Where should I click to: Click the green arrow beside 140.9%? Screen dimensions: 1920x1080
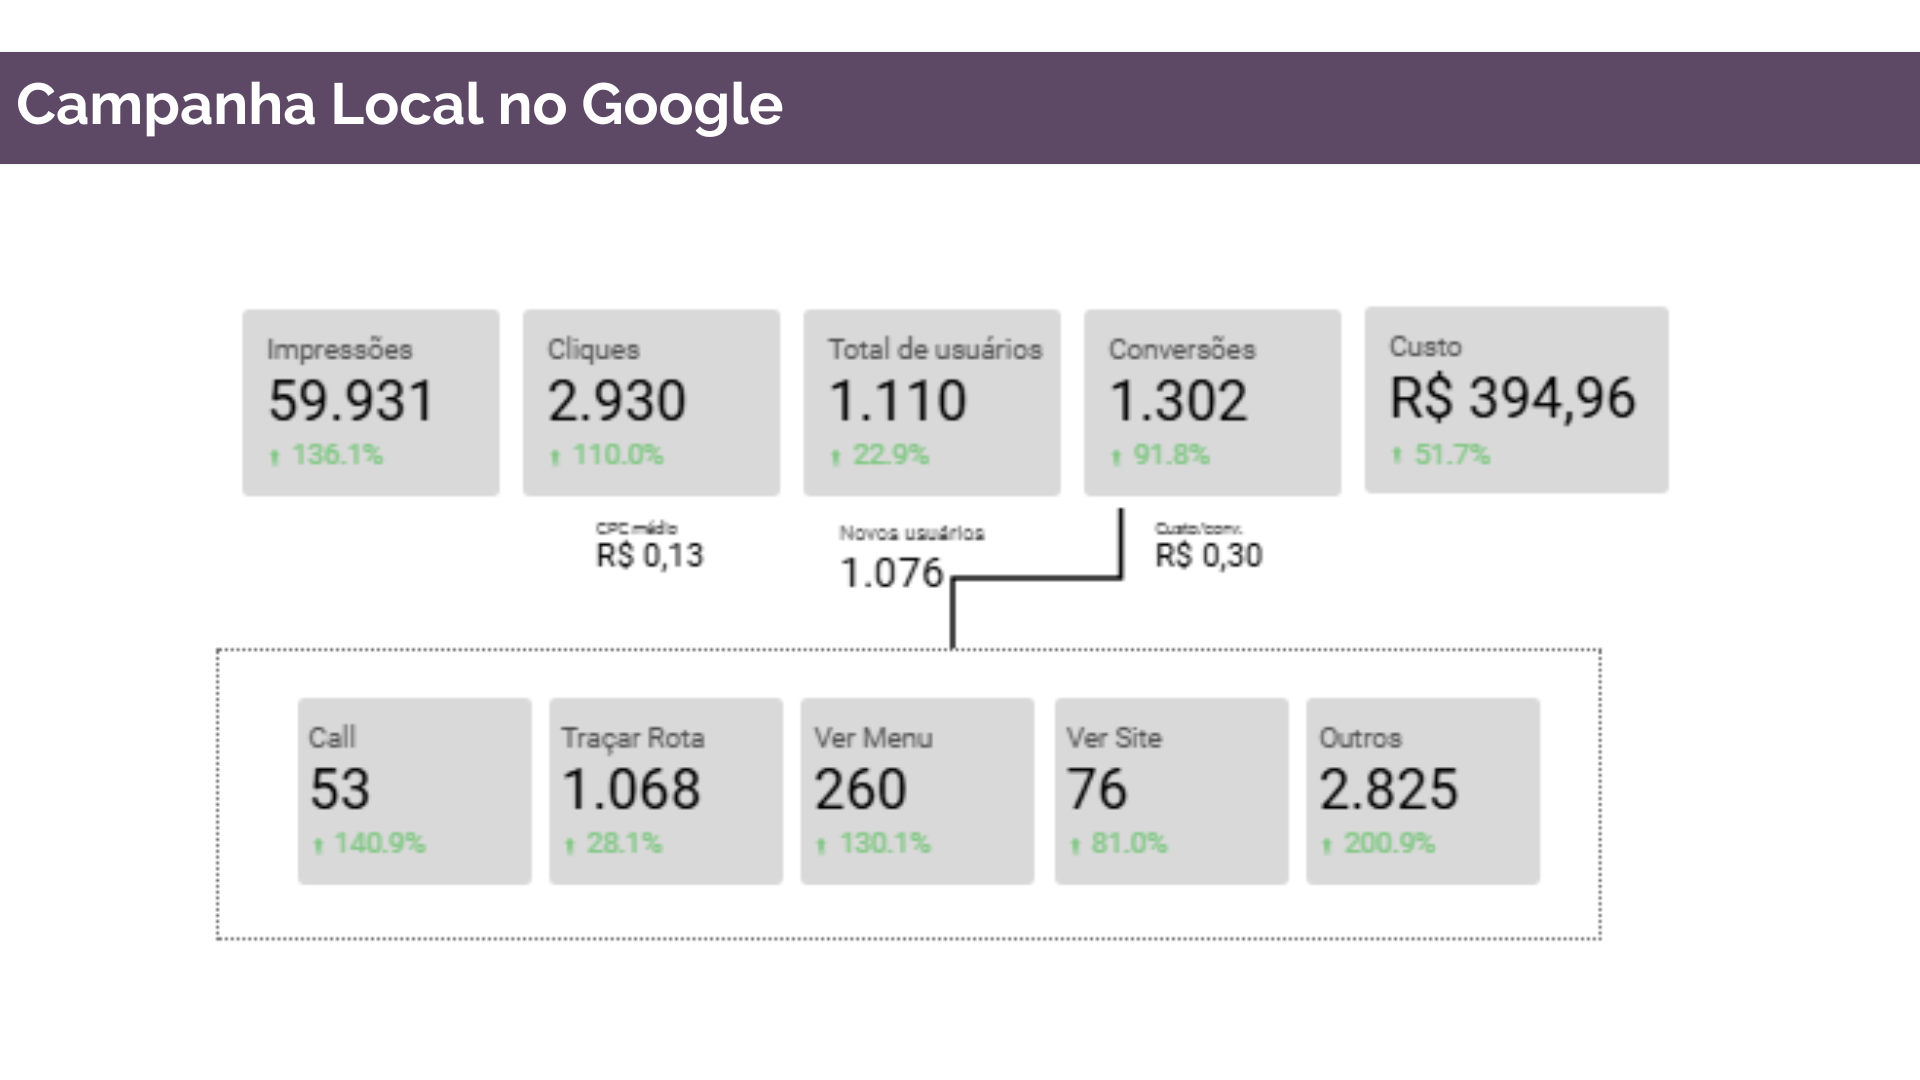318,846
